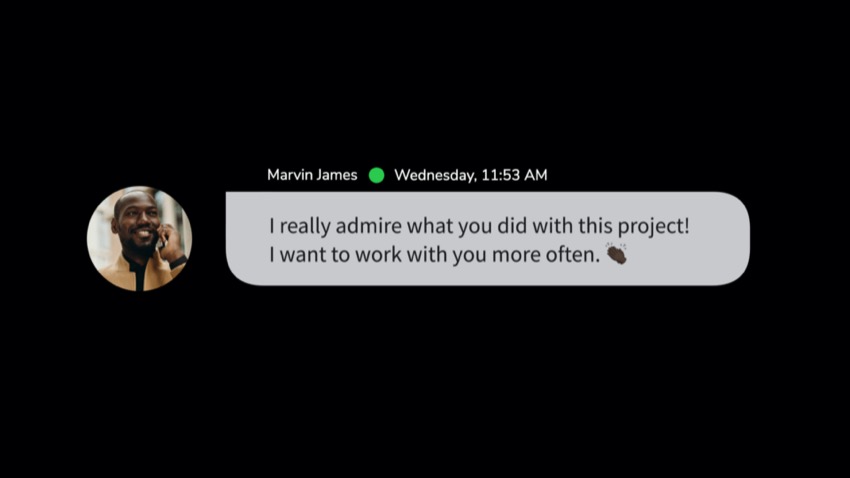Click the surname "James"

[337, 175]
